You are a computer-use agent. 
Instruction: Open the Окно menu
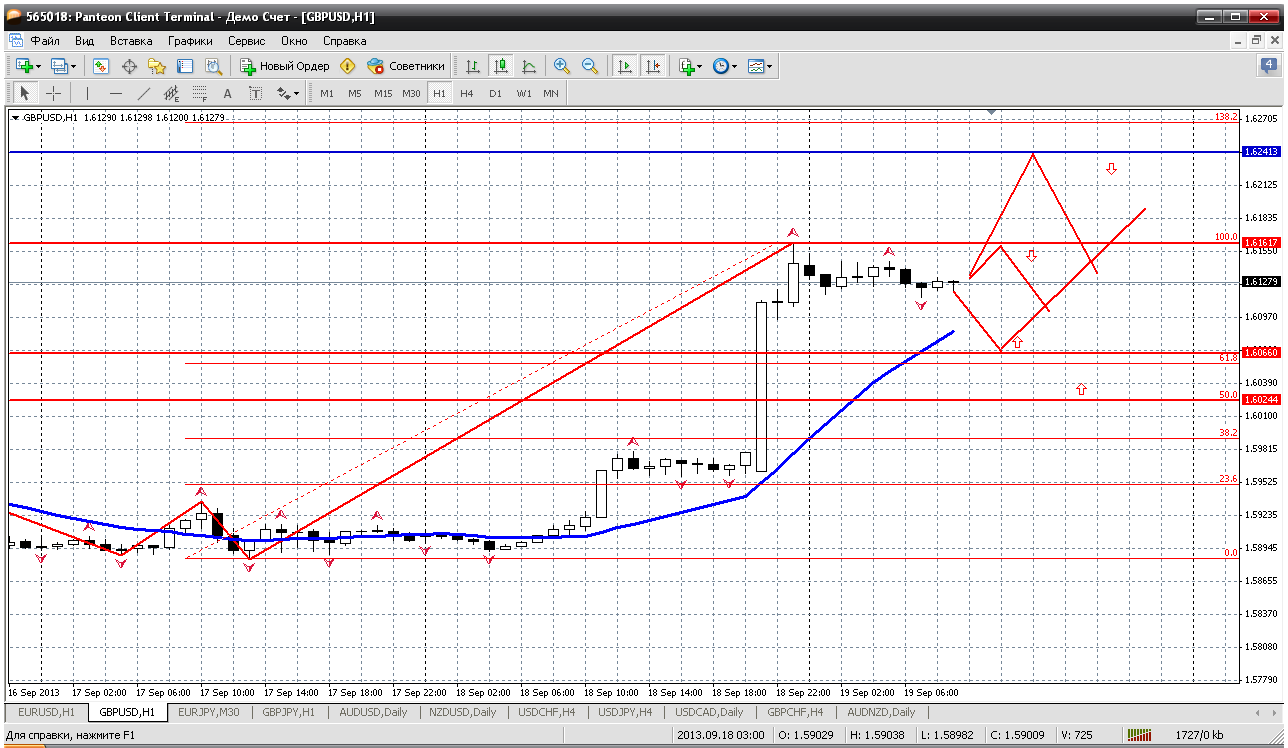coord(294,41)
